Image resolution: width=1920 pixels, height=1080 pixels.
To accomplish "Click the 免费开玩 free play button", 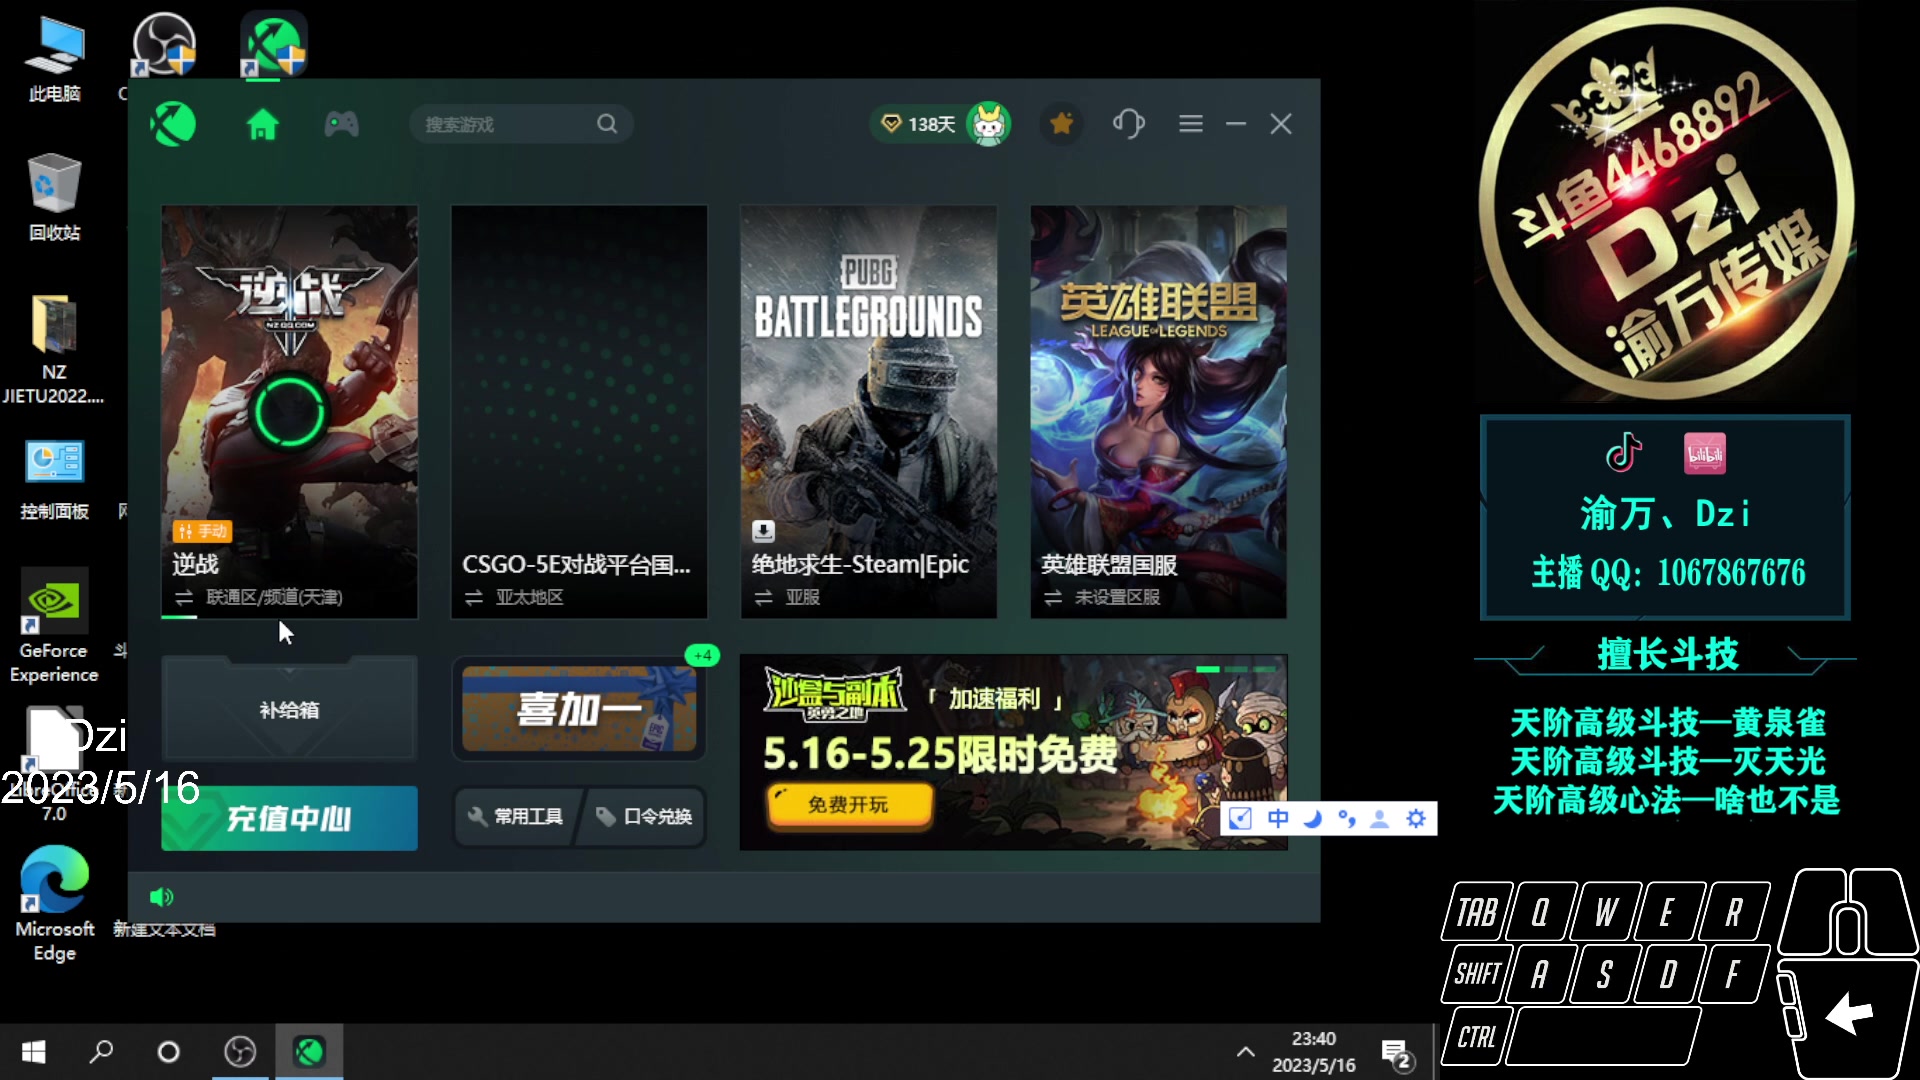I will [x=849, y=805].
